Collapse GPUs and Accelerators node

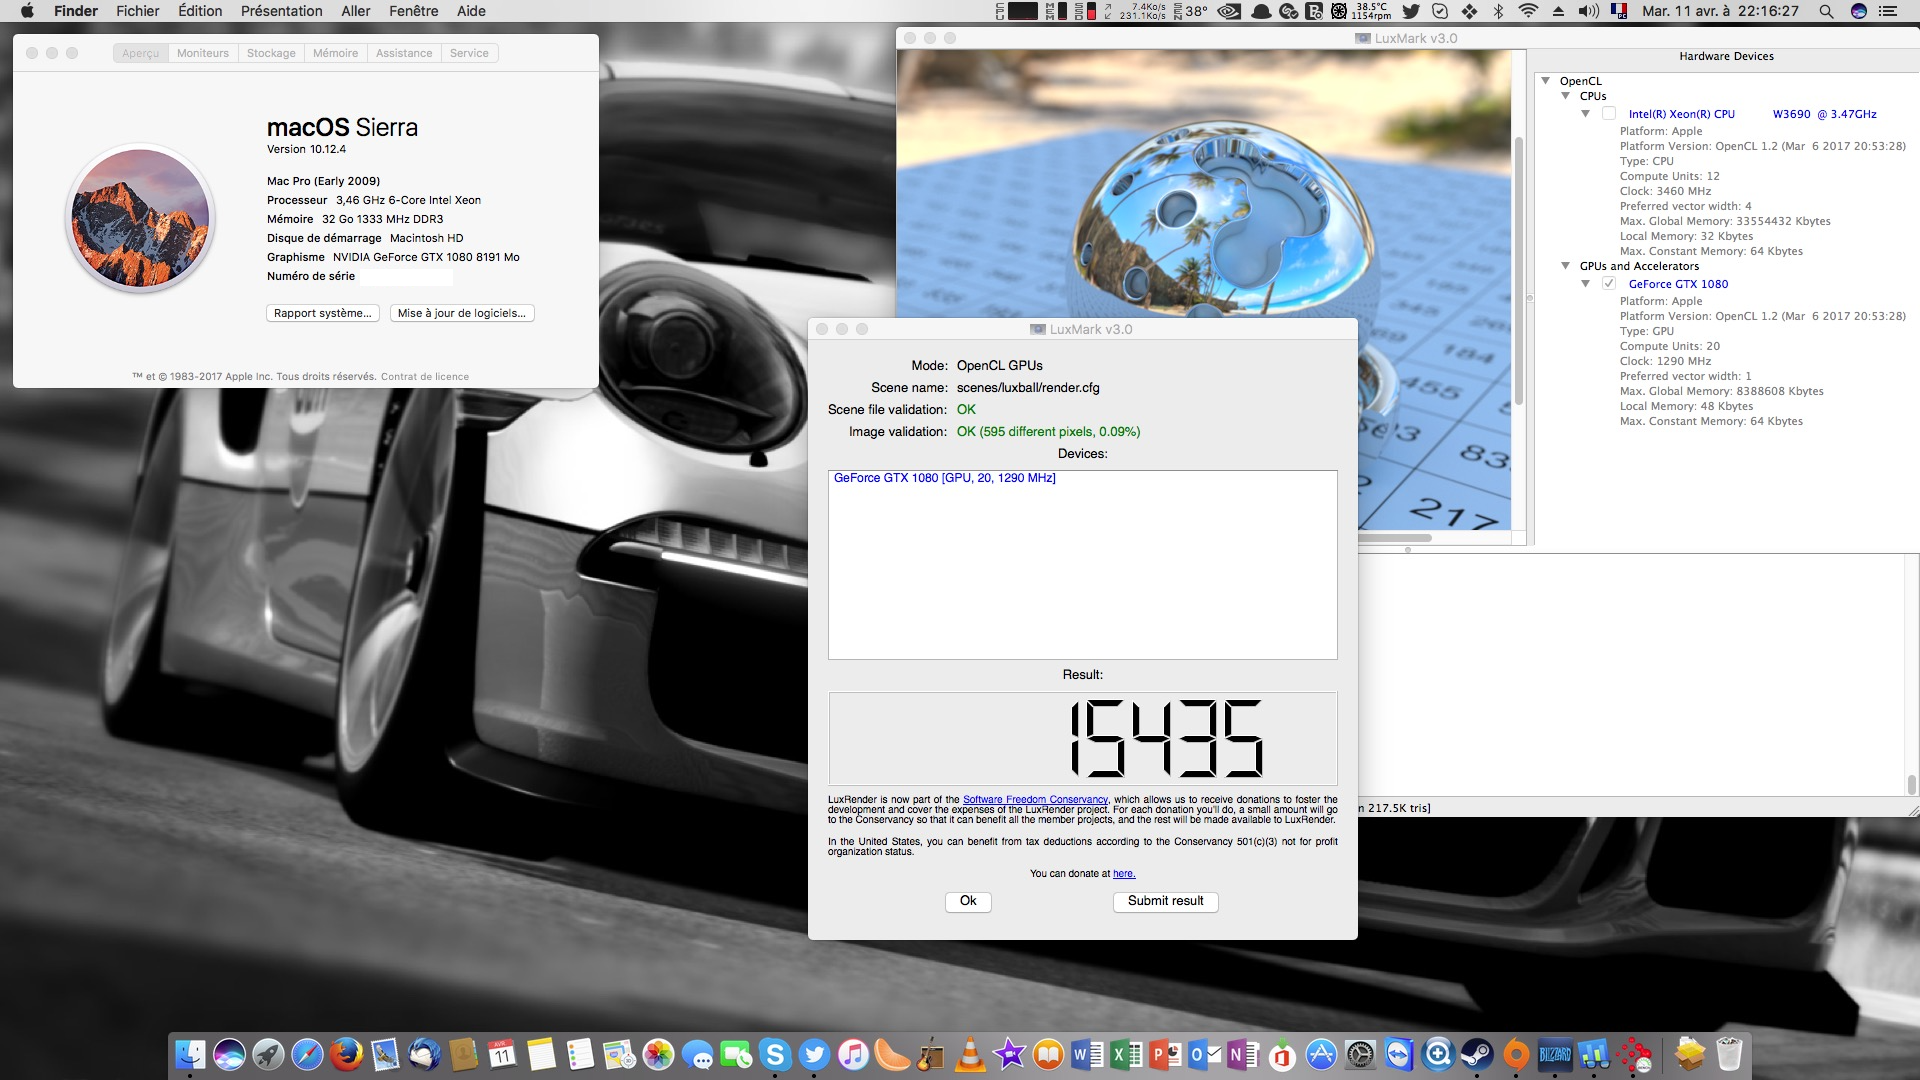[1566, 266]
